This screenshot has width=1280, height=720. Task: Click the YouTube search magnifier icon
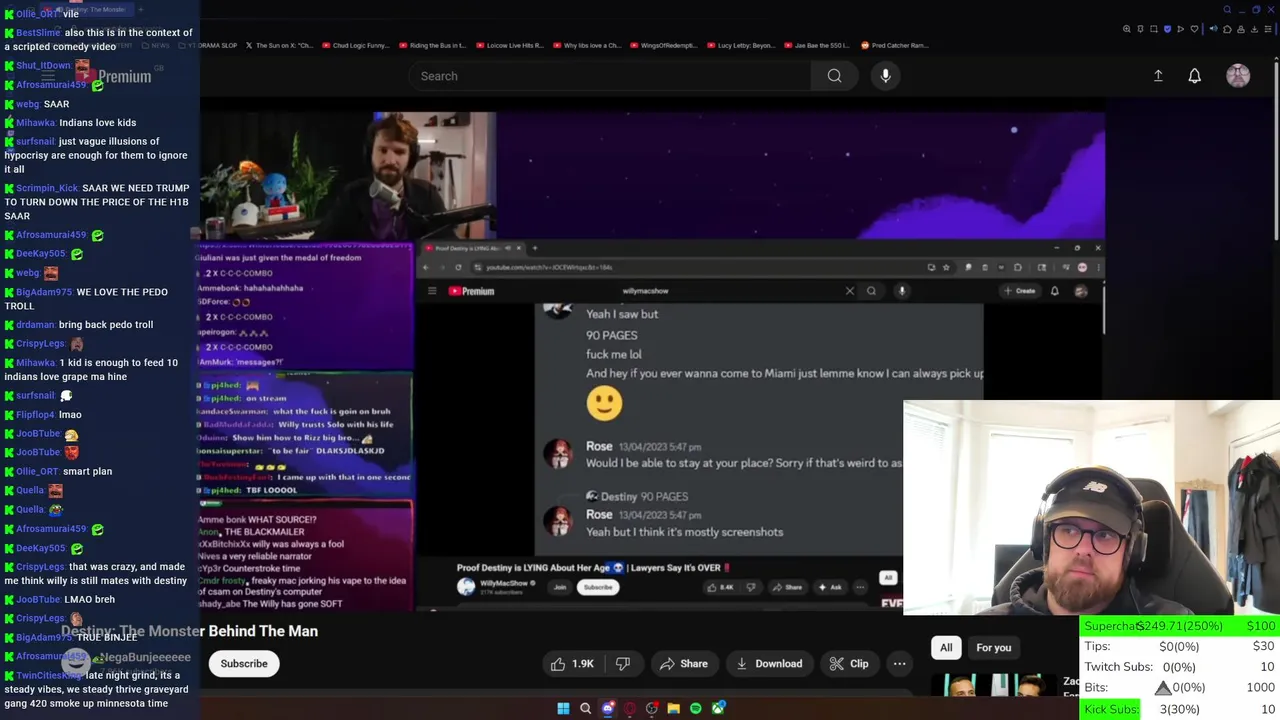[x=834, y=76]
